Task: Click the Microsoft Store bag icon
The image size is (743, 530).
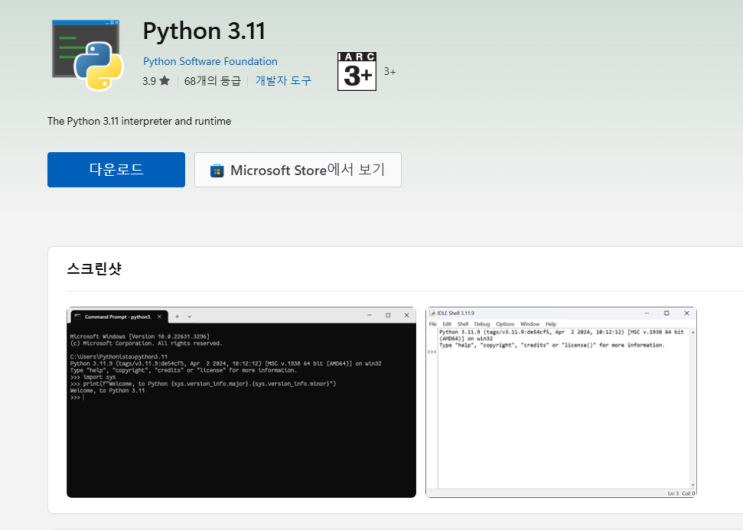Action: 217,171
